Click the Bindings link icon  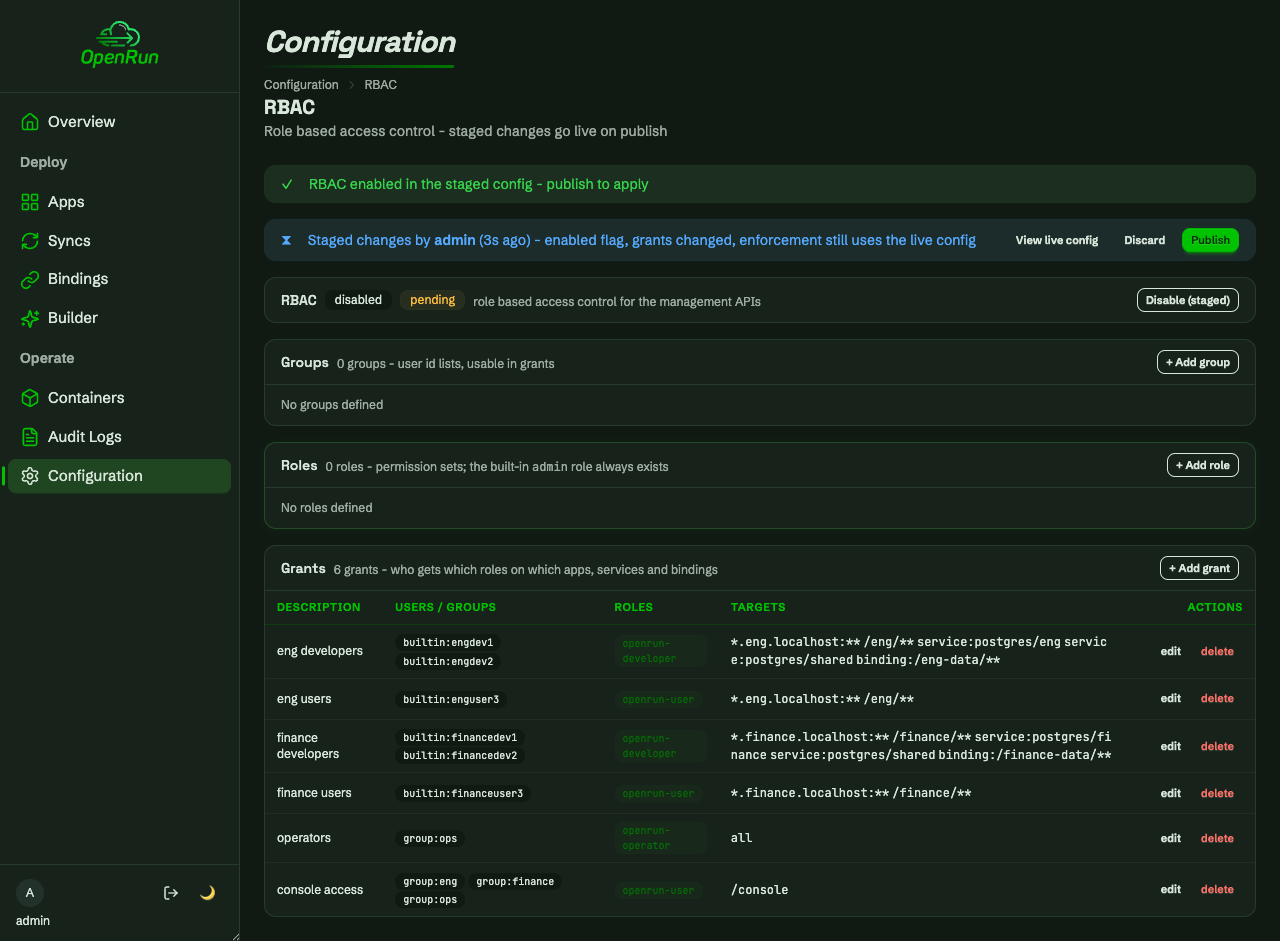coord(30,279)
